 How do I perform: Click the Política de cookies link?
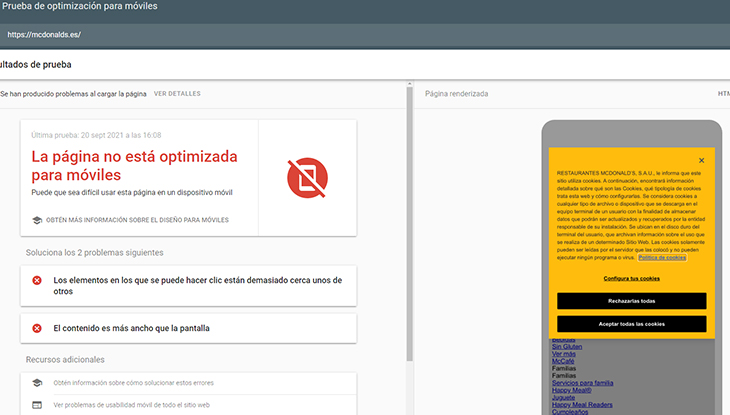(662, 258)
